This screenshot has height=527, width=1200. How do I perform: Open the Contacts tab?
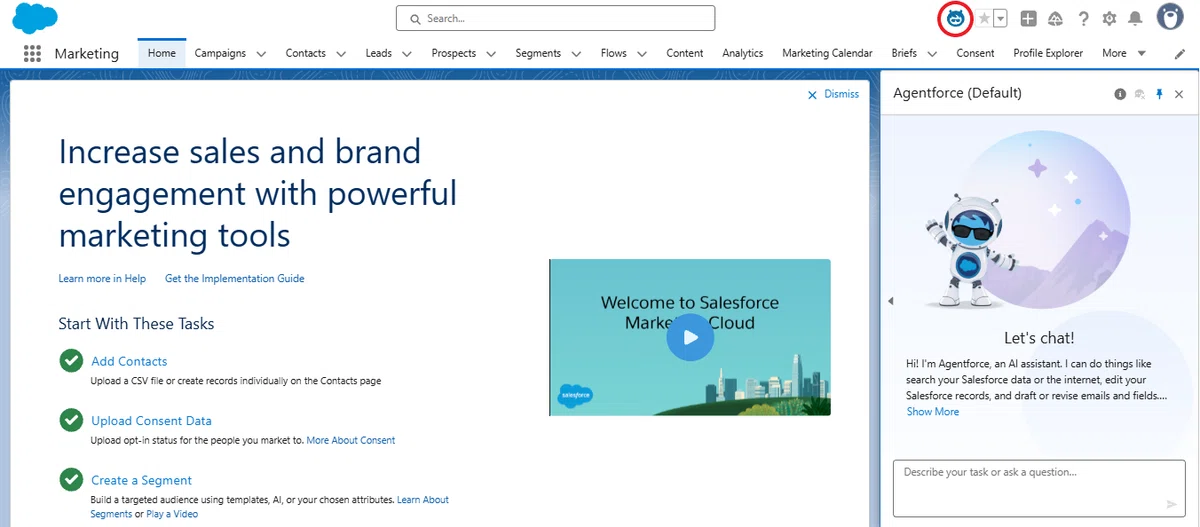click(x=305, y=53)
